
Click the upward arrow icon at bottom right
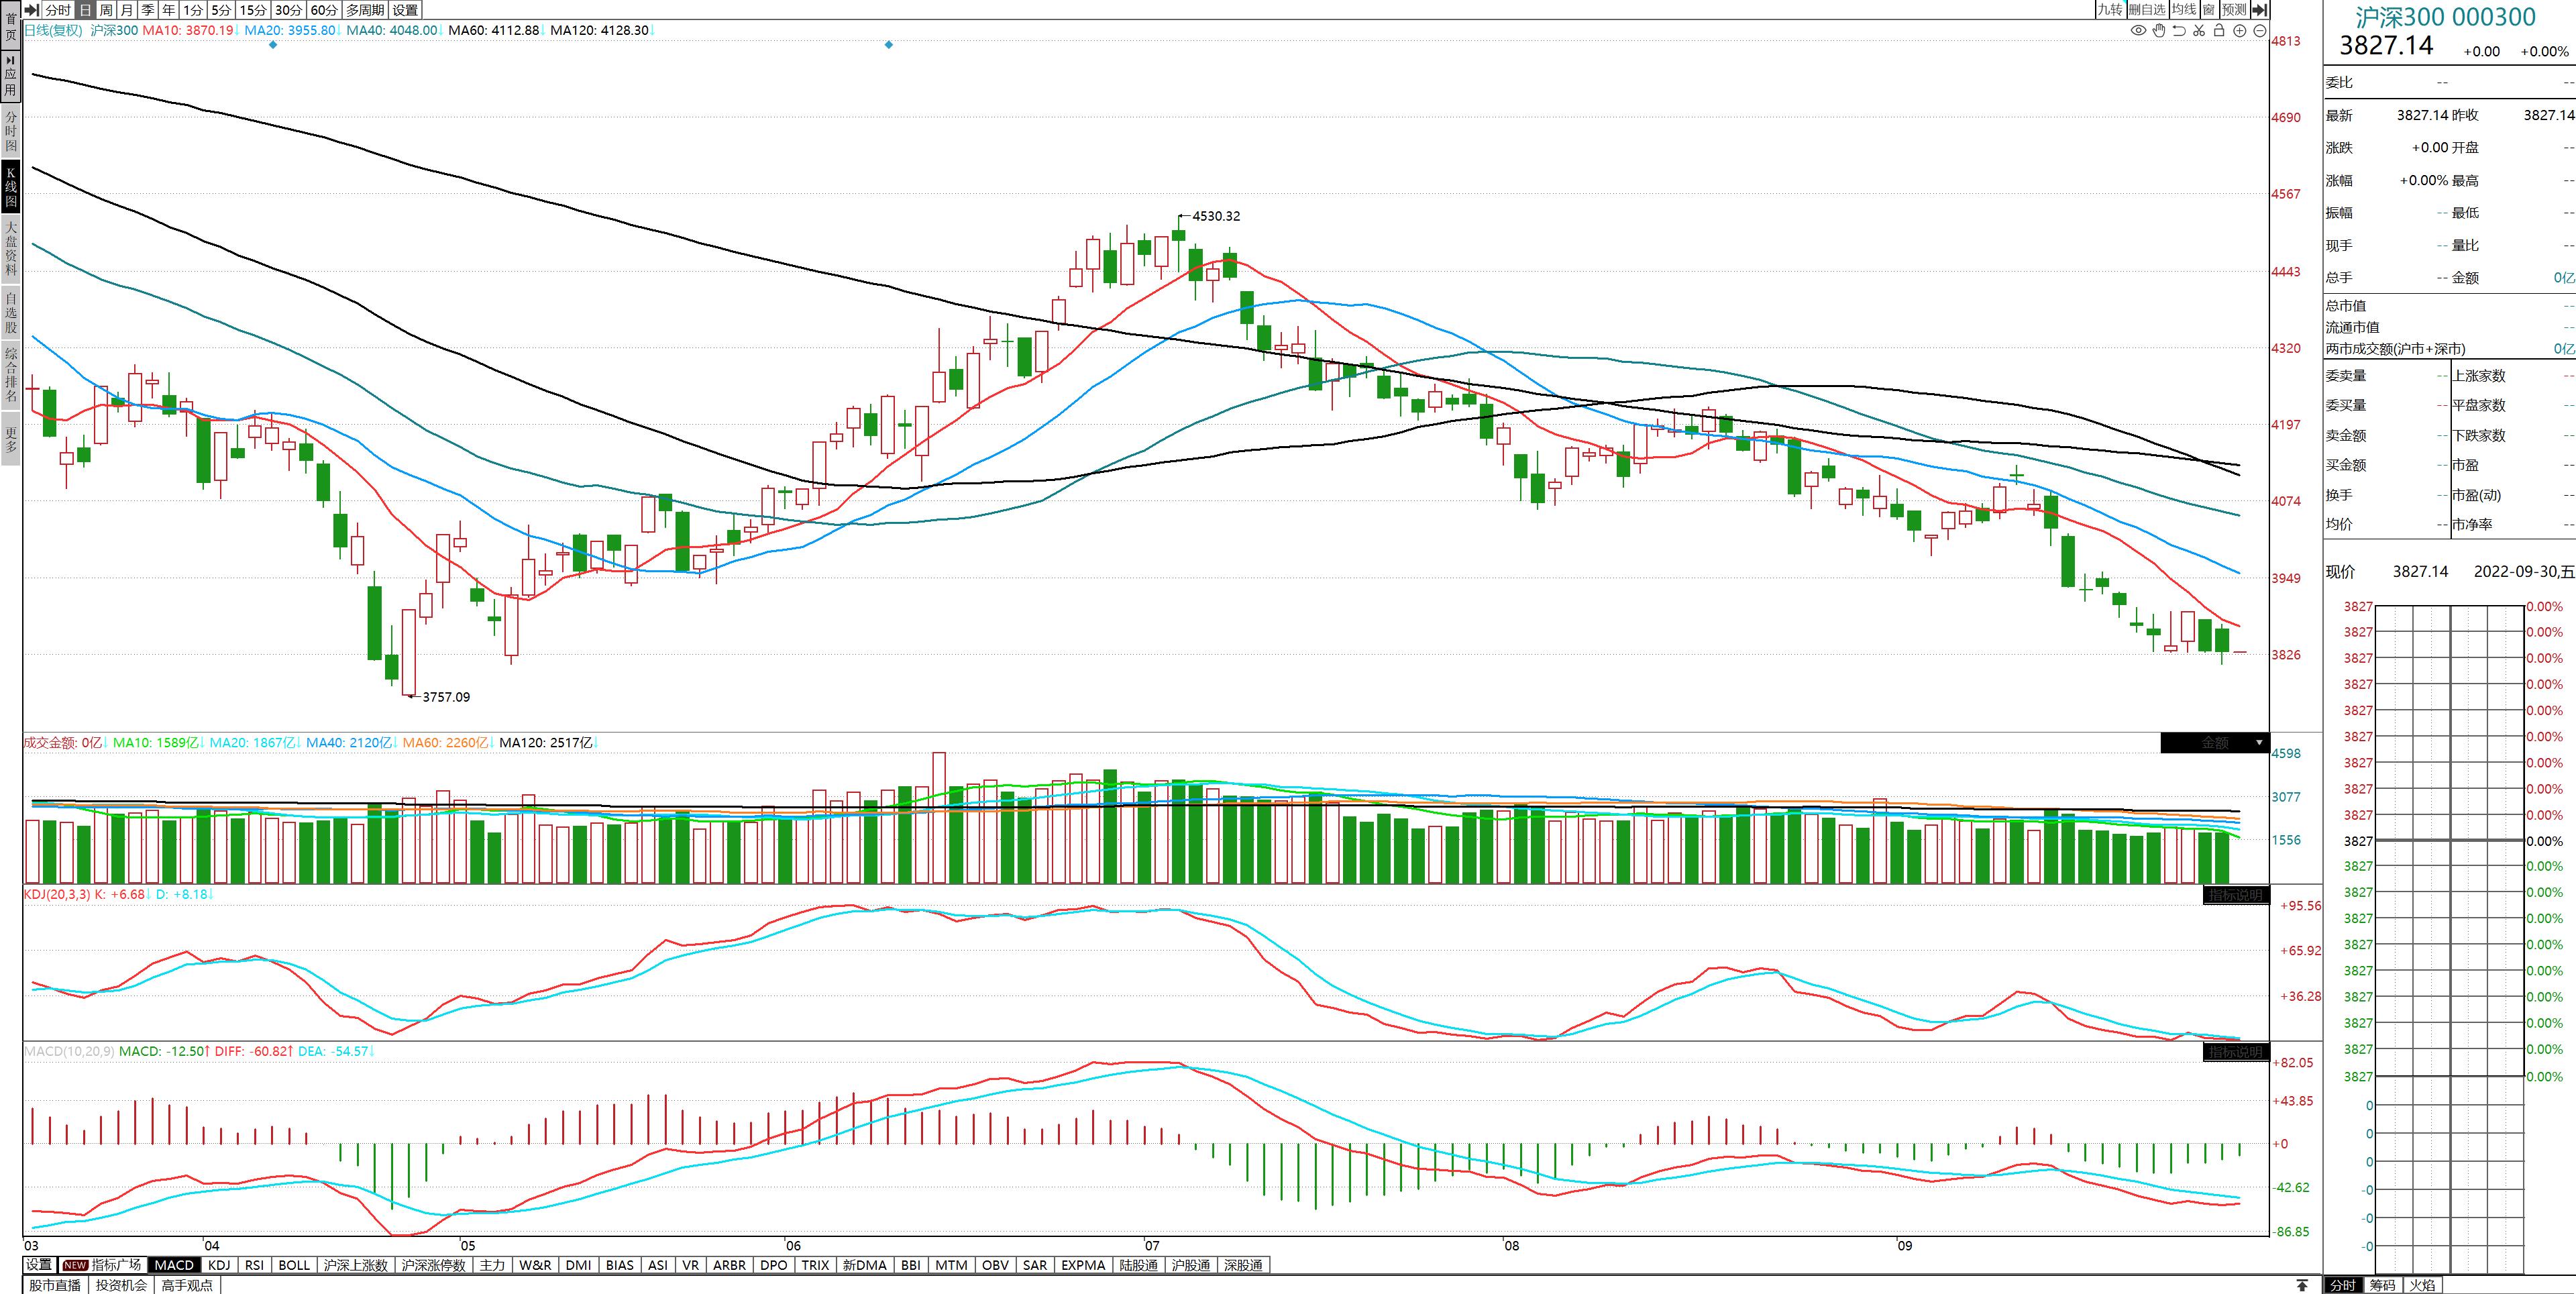pyautogui.click(x=2302, y=1285)
